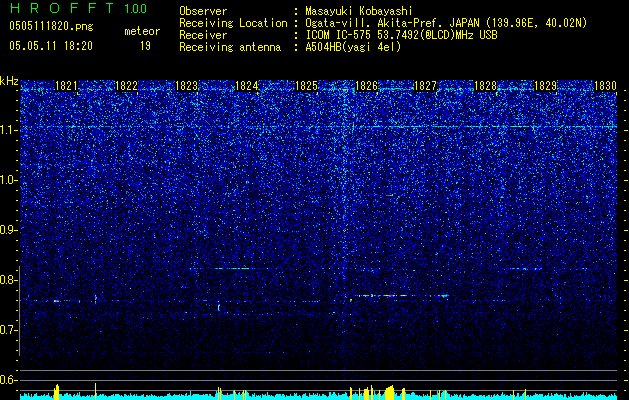Click the Observer field label
This screenshot has width=629, height=400.
(x=203, y=11)
